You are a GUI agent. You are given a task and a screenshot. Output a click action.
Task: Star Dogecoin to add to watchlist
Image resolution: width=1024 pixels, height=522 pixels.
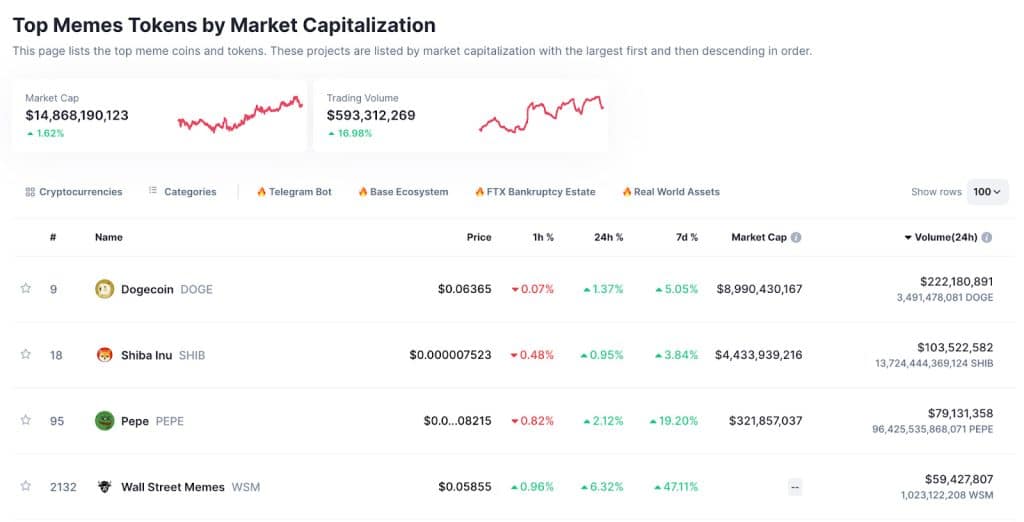(26, 289)
